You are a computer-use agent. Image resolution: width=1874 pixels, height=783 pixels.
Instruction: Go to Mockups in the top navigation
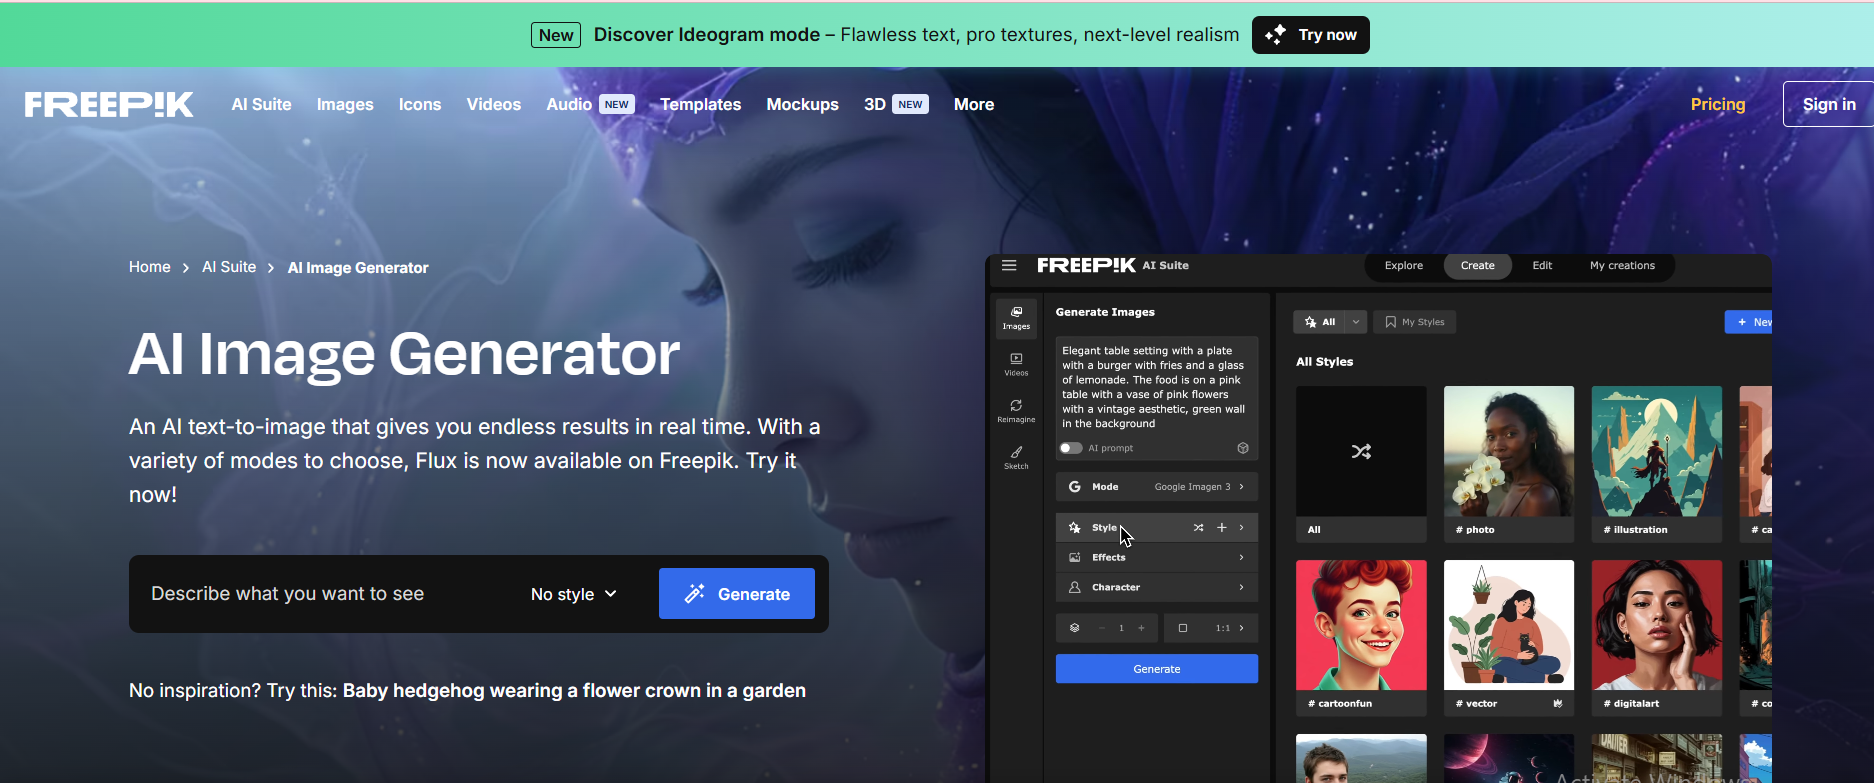[803, 104]
